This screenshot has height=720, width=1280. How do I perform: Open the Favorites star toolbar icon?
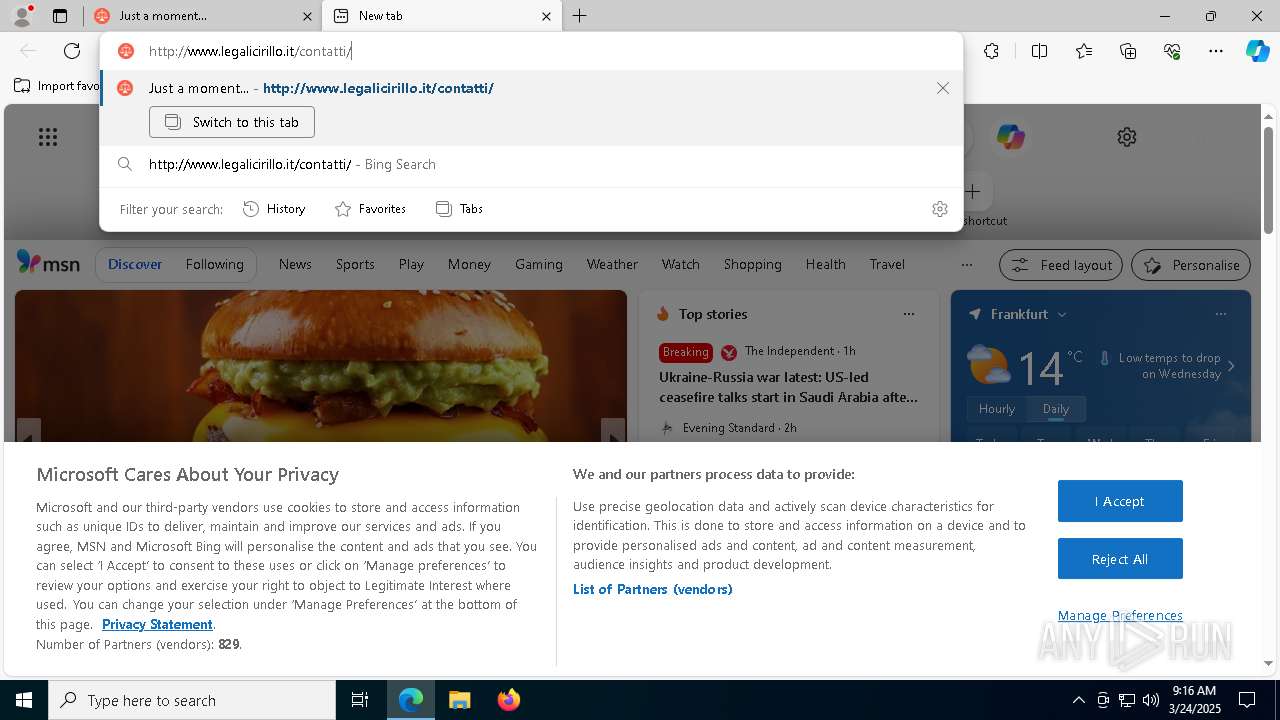(1084, 51)
